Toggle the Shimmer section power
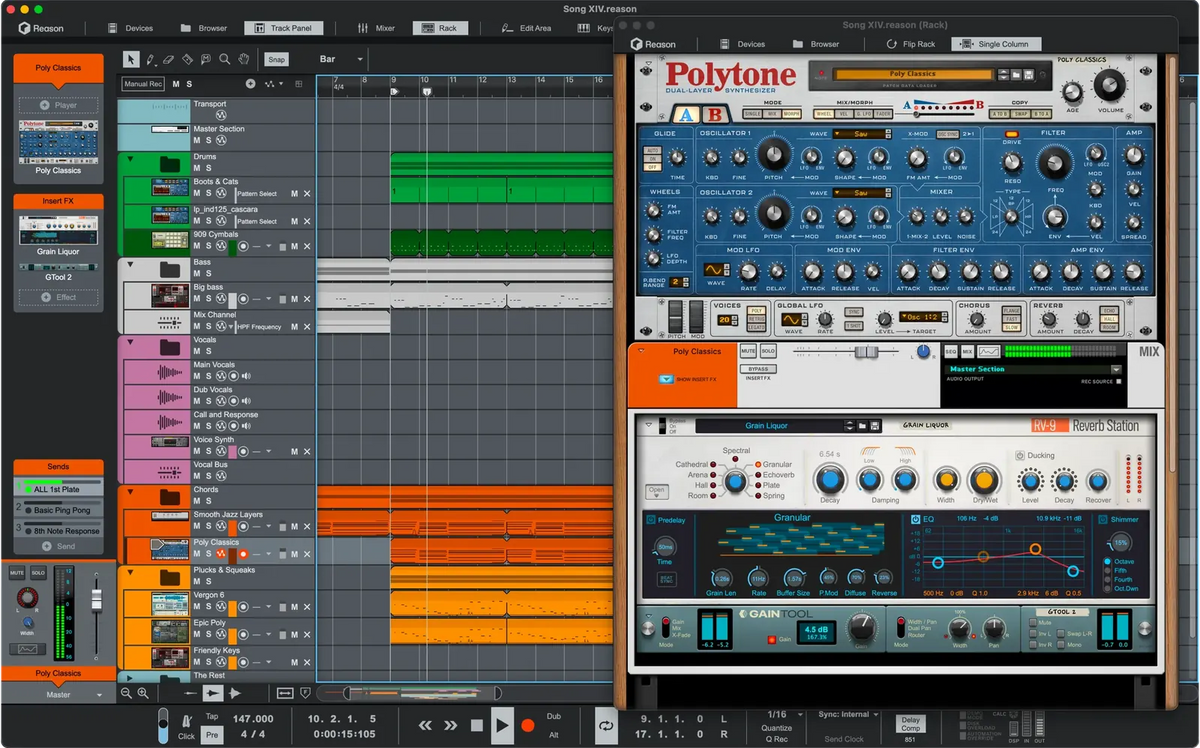Screen dimensions: 1200x748 1103,520
